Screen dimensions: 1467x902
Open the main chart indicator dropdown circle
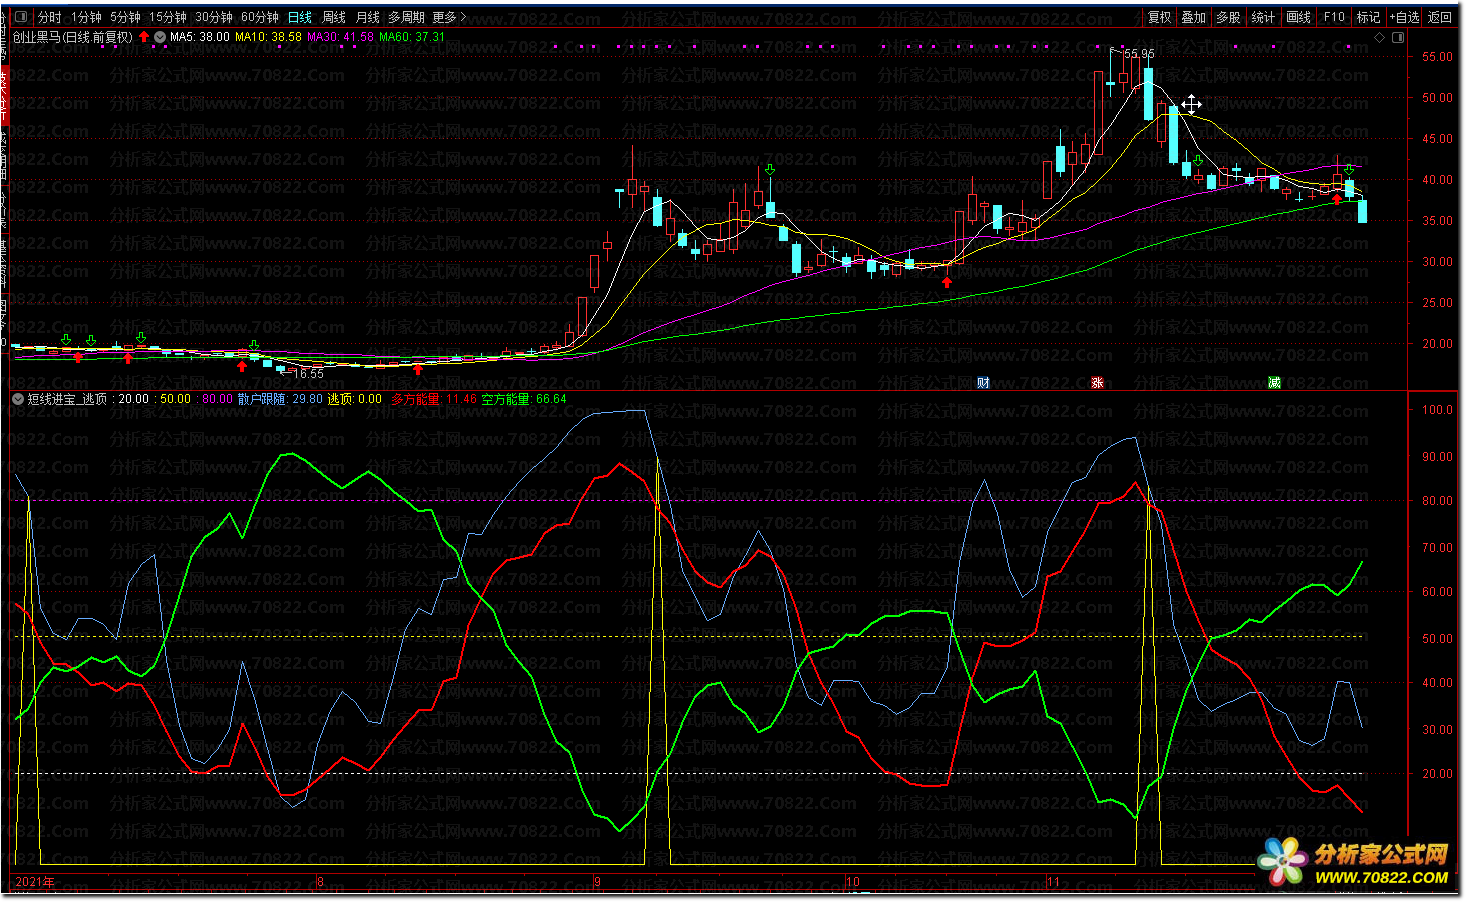pos(160,37)
